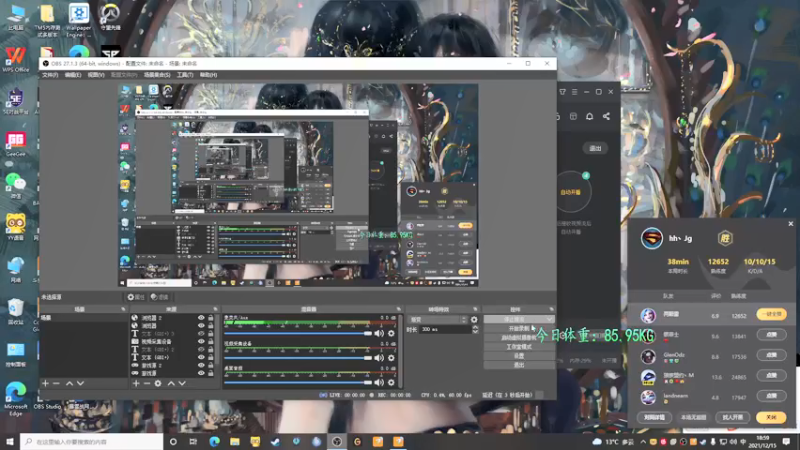Hide the video capture device source
The width and height of the screenshot is (800, 450).
pyautogui.click(x=201, y=342)
